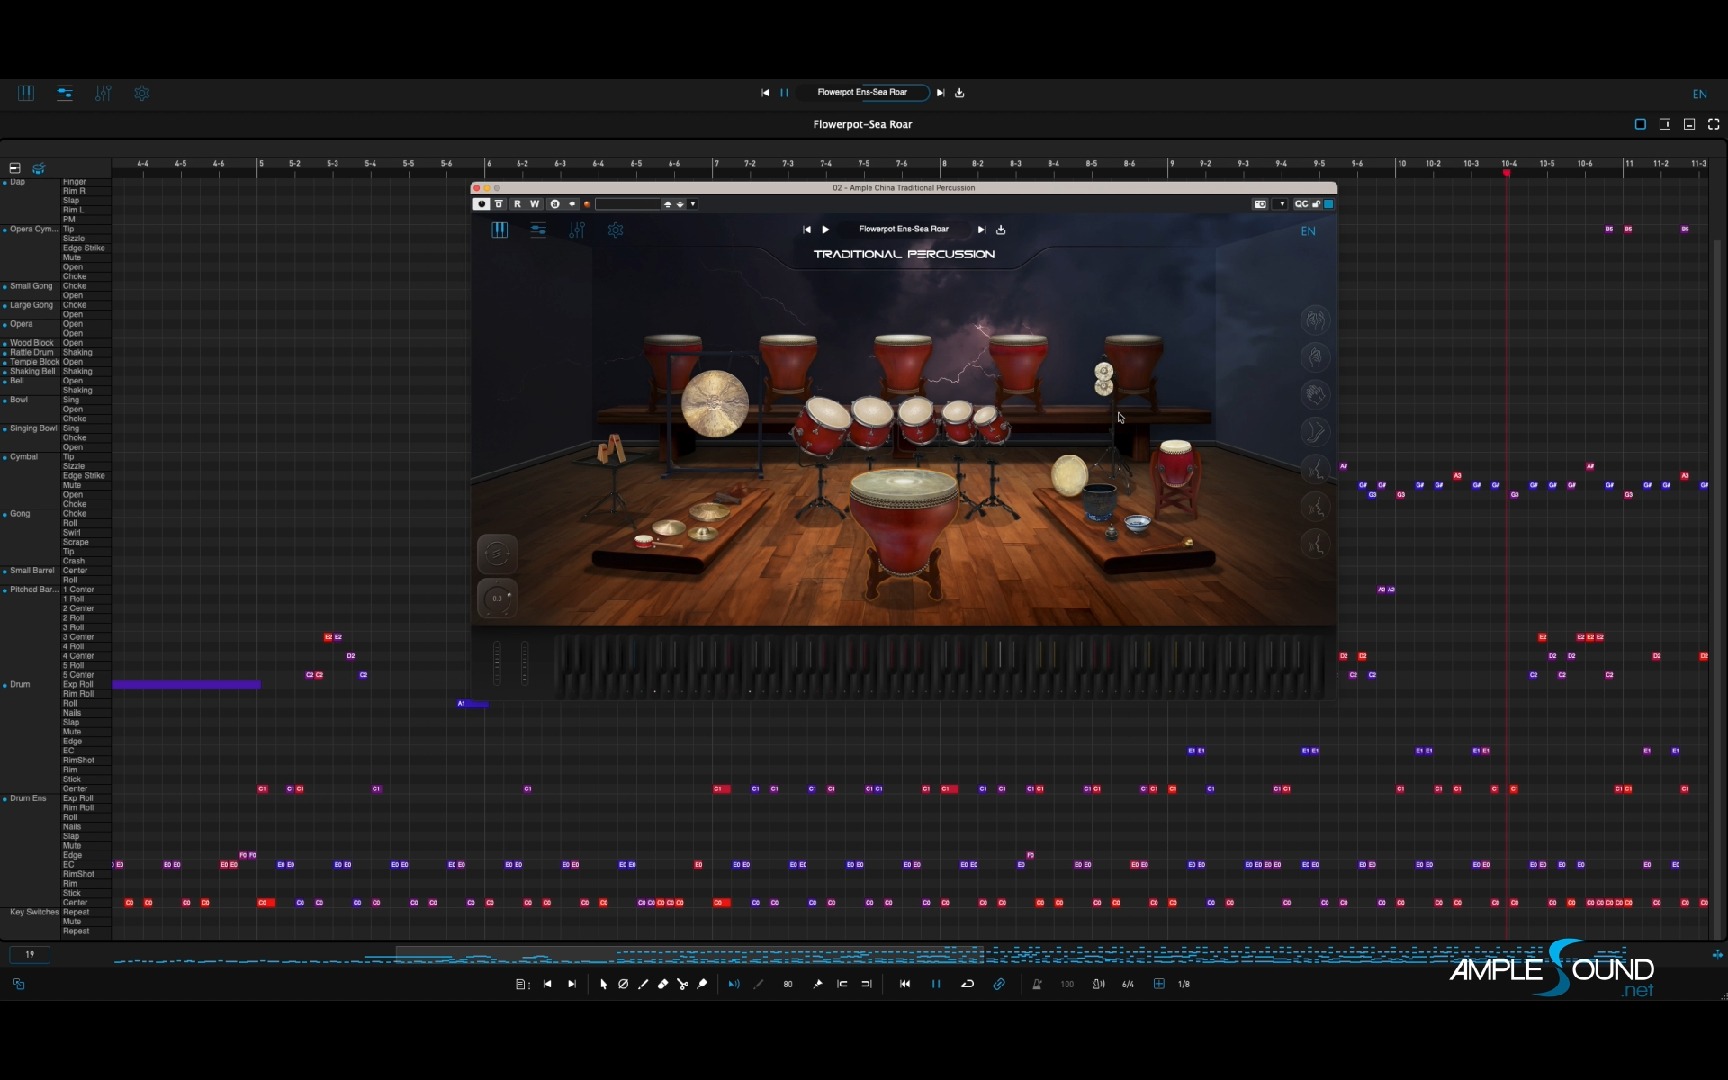Toggle the blue note audition speaker icon

pos(734,984)
